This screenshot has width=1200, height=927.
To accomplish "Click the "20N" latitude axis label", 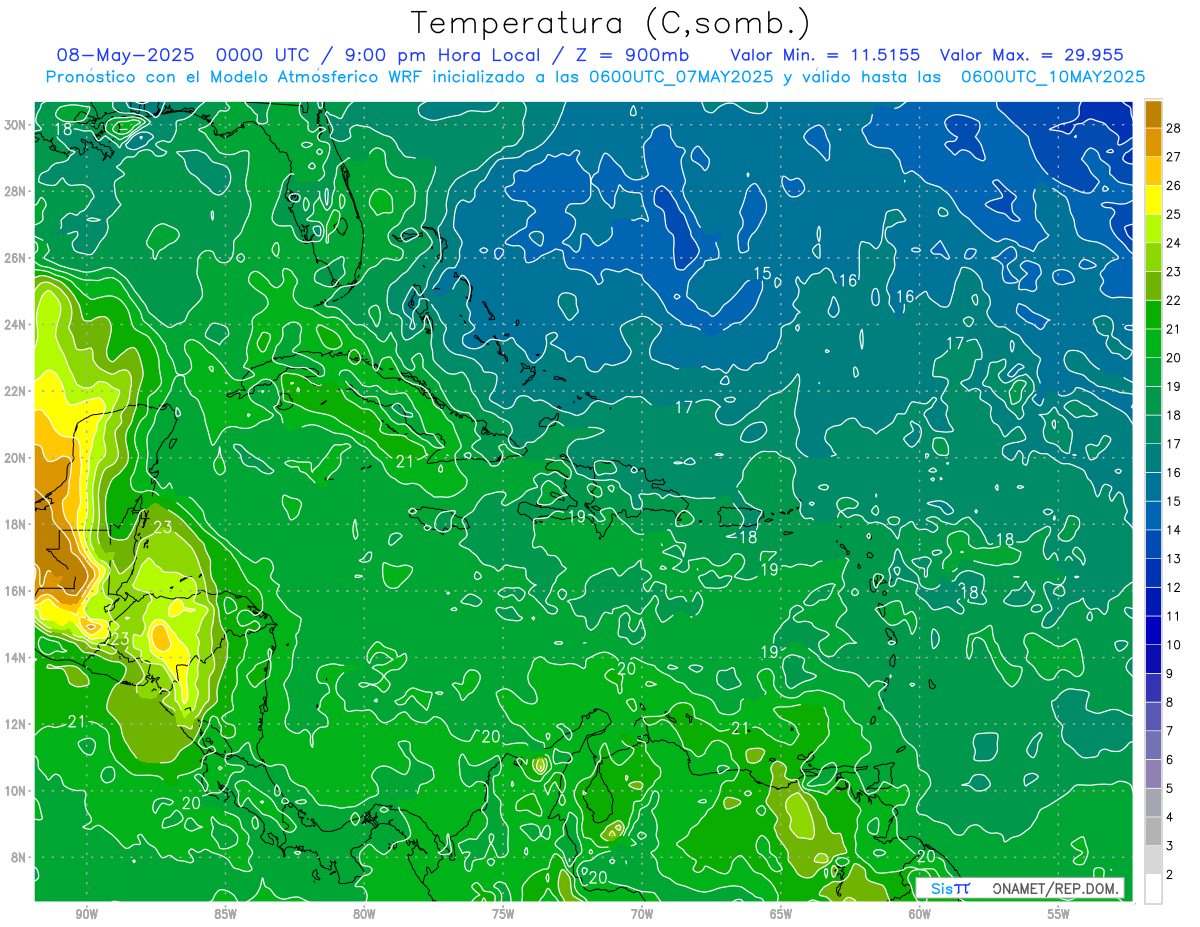I will (x=15, y=458).
